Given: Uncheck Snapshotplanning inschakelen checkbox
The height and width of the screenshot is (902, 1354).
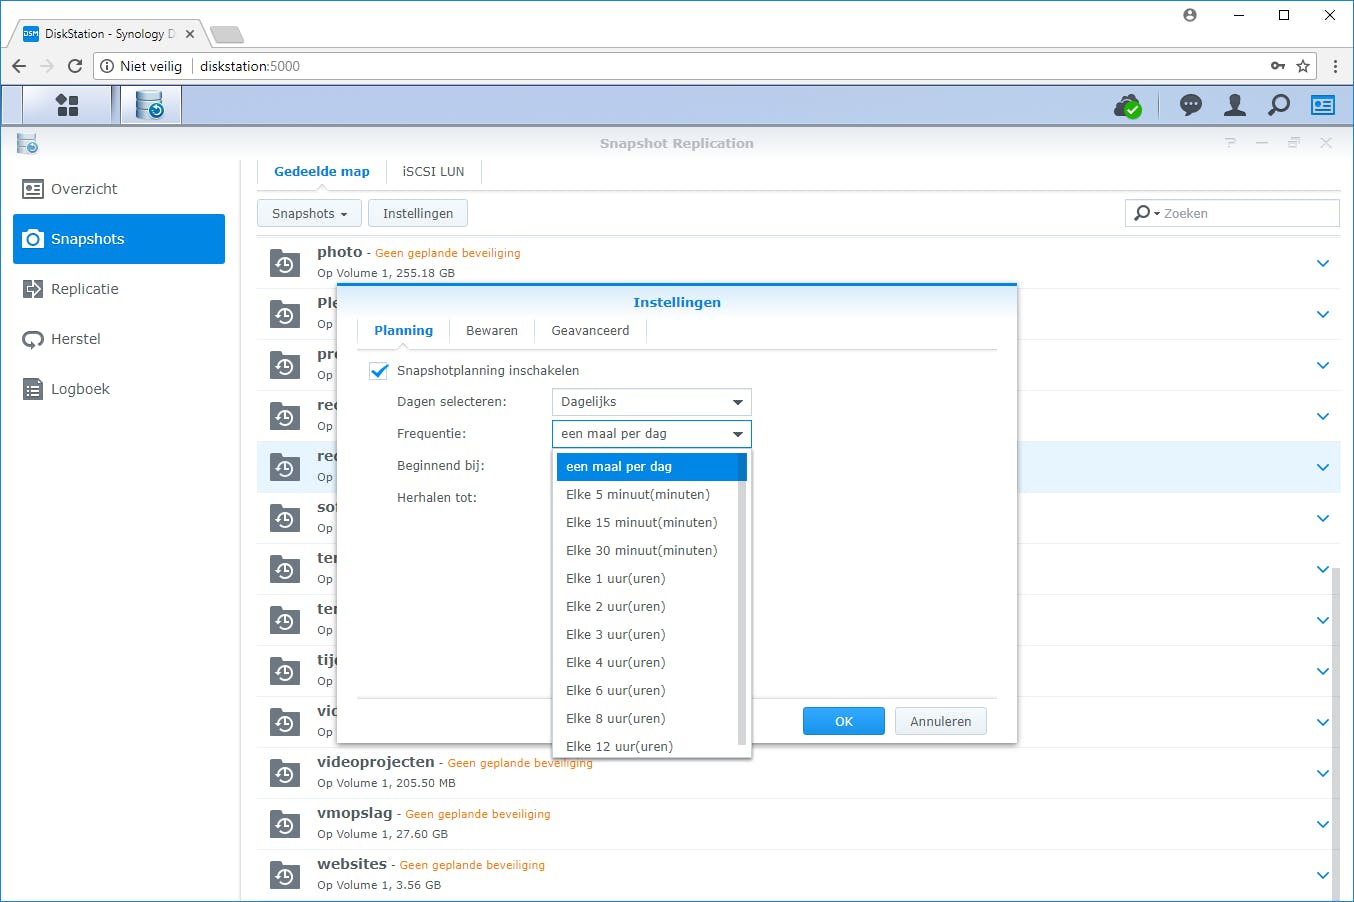Looking at the screenshot, I should (379, 371).
